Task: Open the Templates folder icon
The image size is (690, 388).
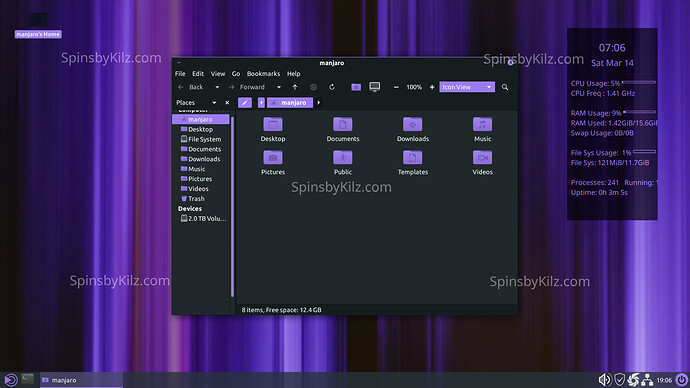Action: pos(412,157)
